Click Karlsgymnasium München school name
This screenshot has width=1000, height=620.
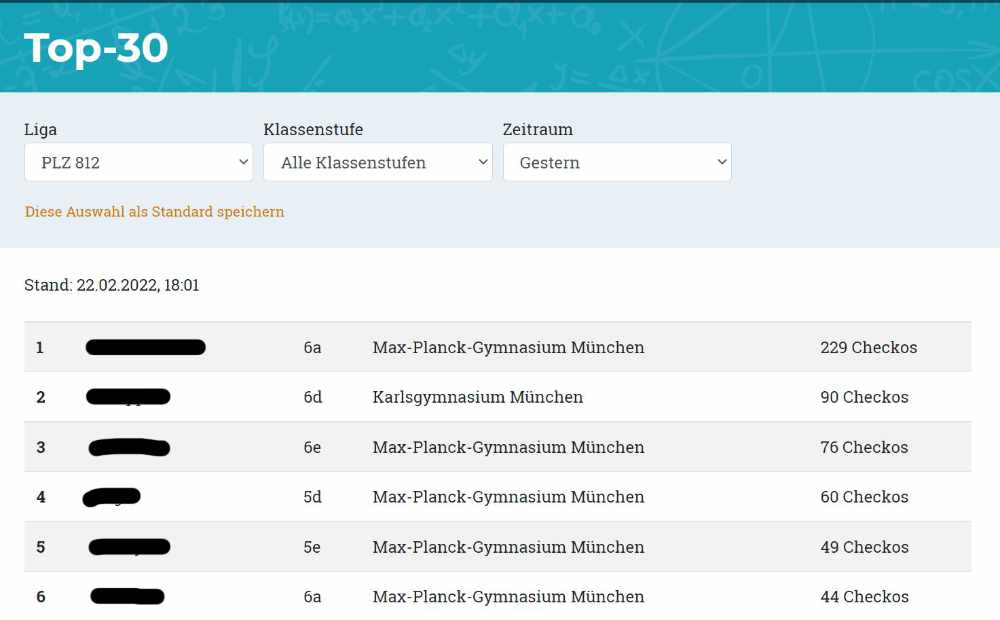point(477,397)
